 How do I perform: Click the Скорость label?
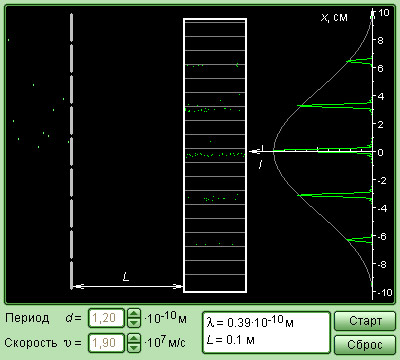30,343
